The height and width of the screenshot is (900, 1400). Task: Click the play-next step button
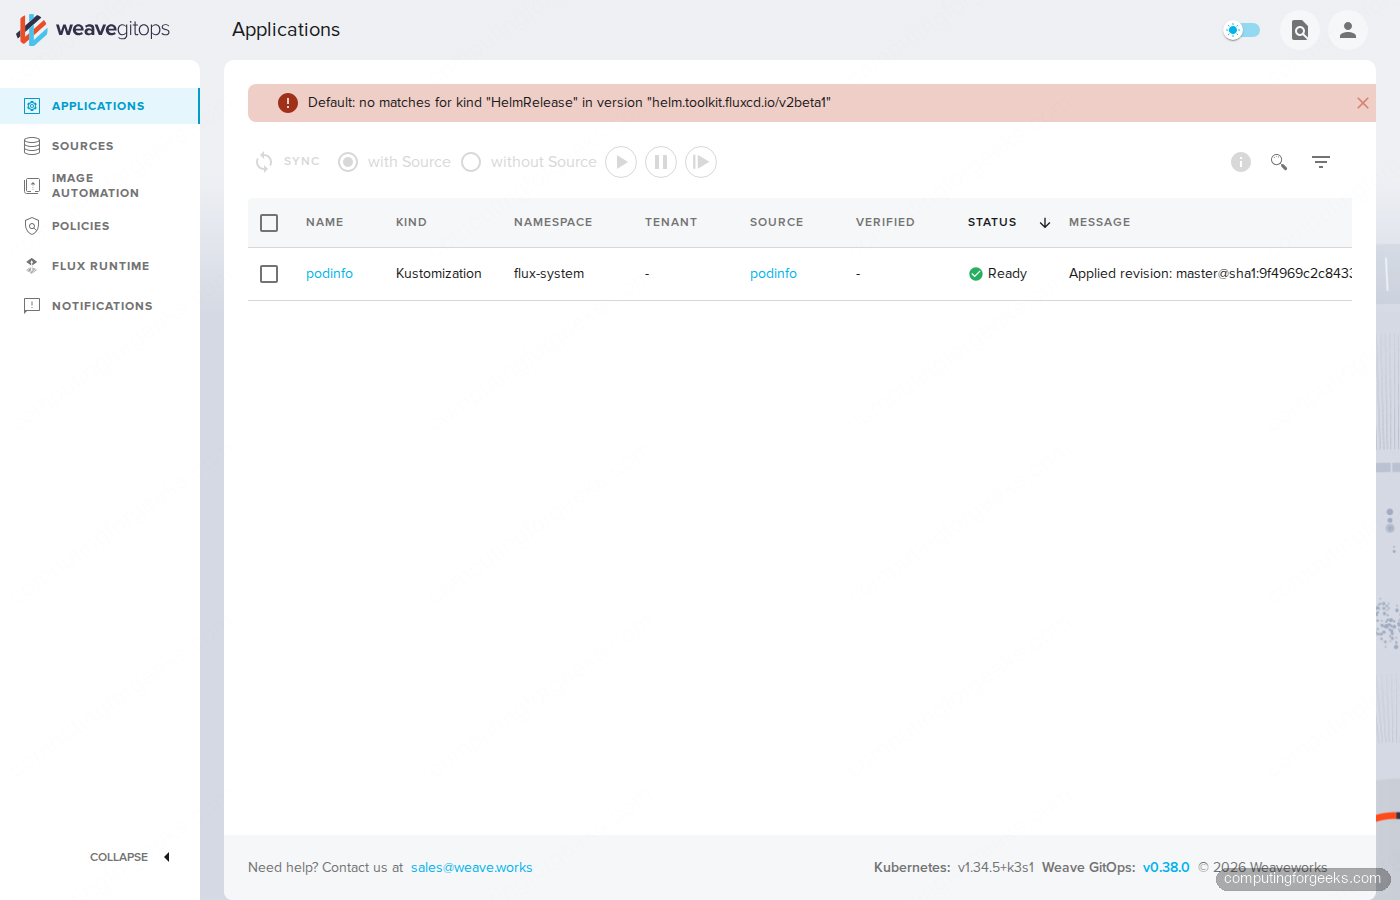point(701,162)
